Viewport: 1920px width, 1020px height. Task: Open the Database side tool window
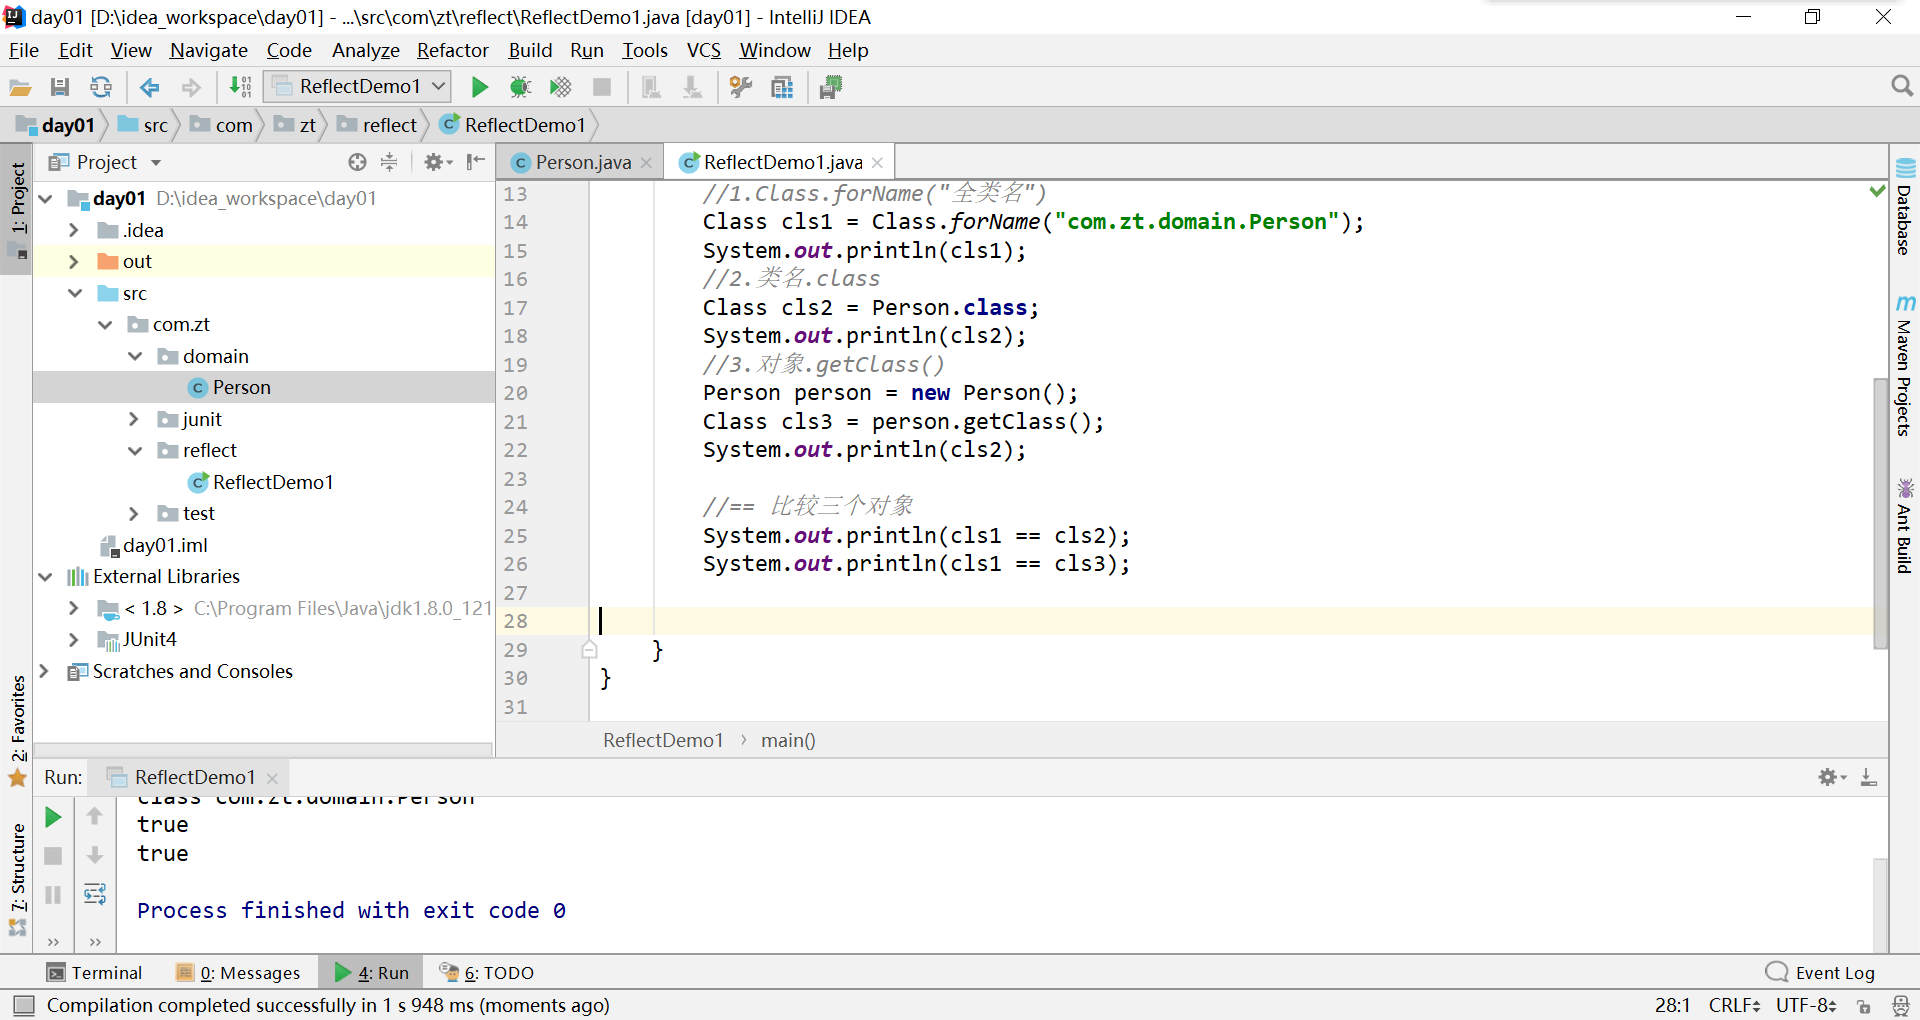(1905, 207)
